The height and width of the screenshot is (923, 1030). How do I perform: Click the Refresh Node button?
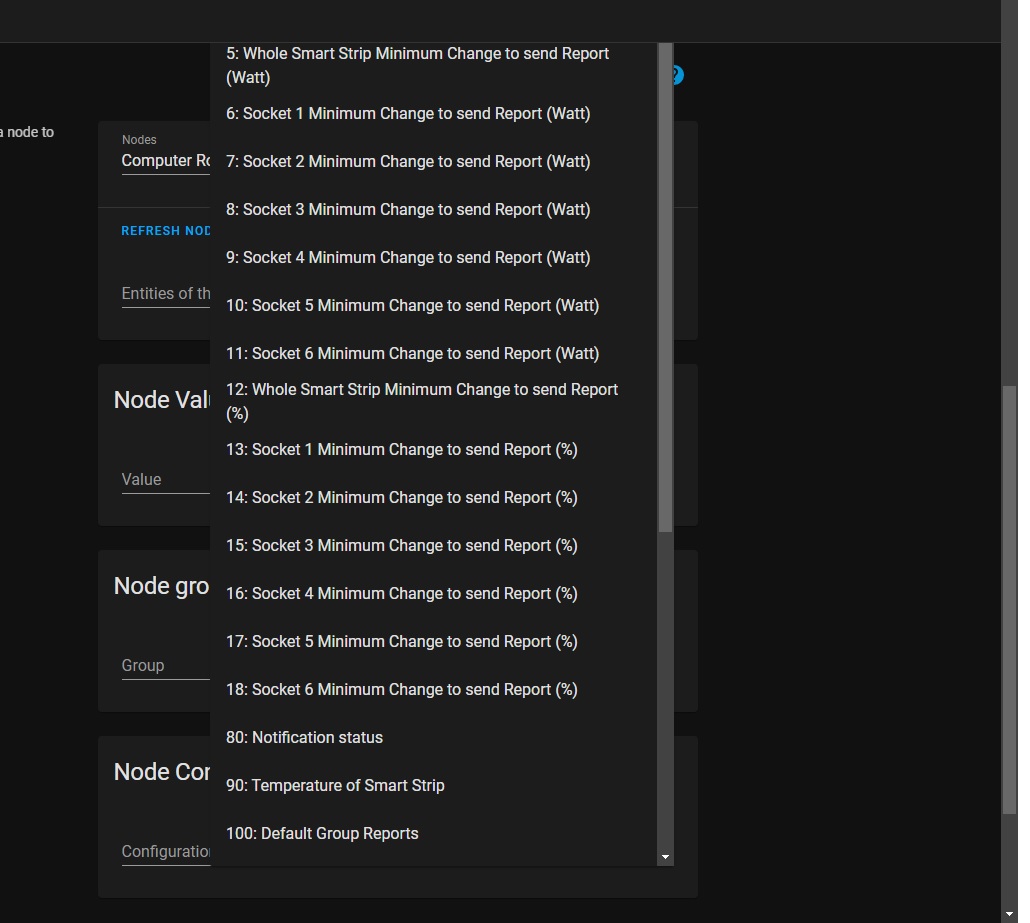pos(165,230)
